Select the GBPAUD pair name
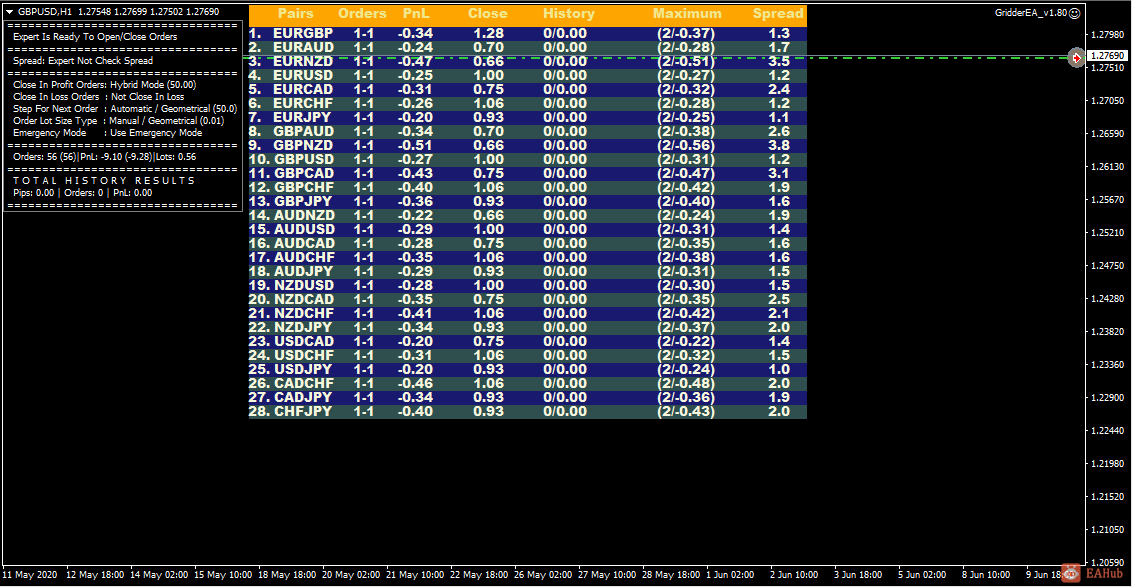The width and height of the screenshot is (1132, 588). point(303,131)
